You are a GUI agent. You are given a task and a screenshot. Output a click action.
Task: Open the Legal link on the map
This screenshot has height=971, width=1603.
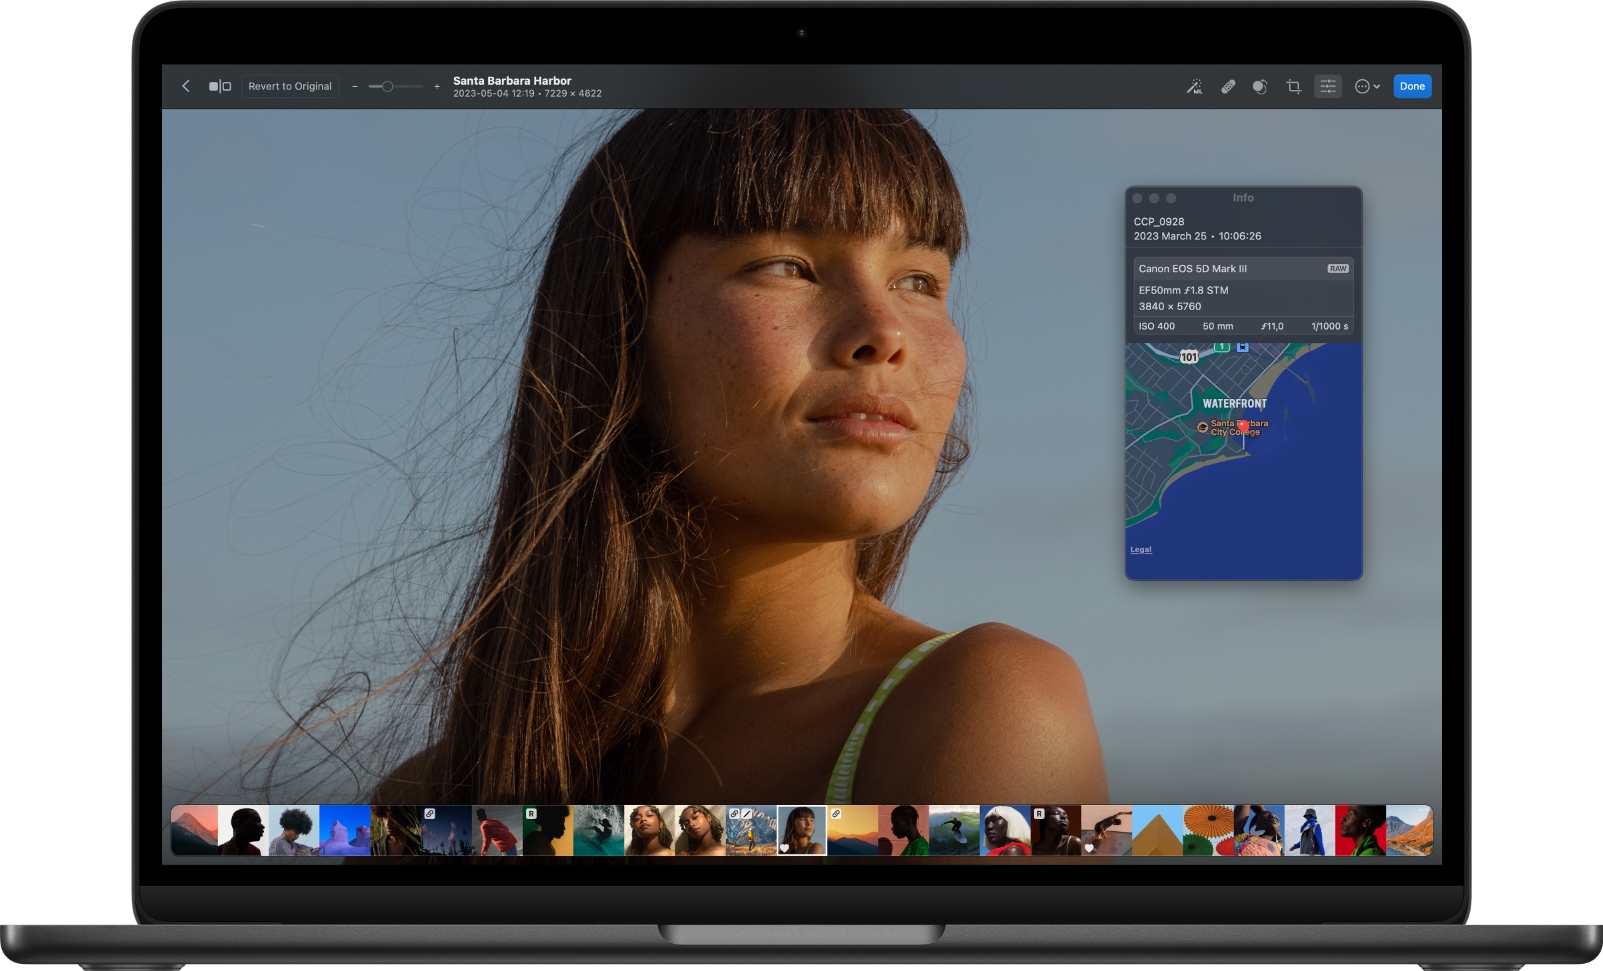(x=1140, y=549)
